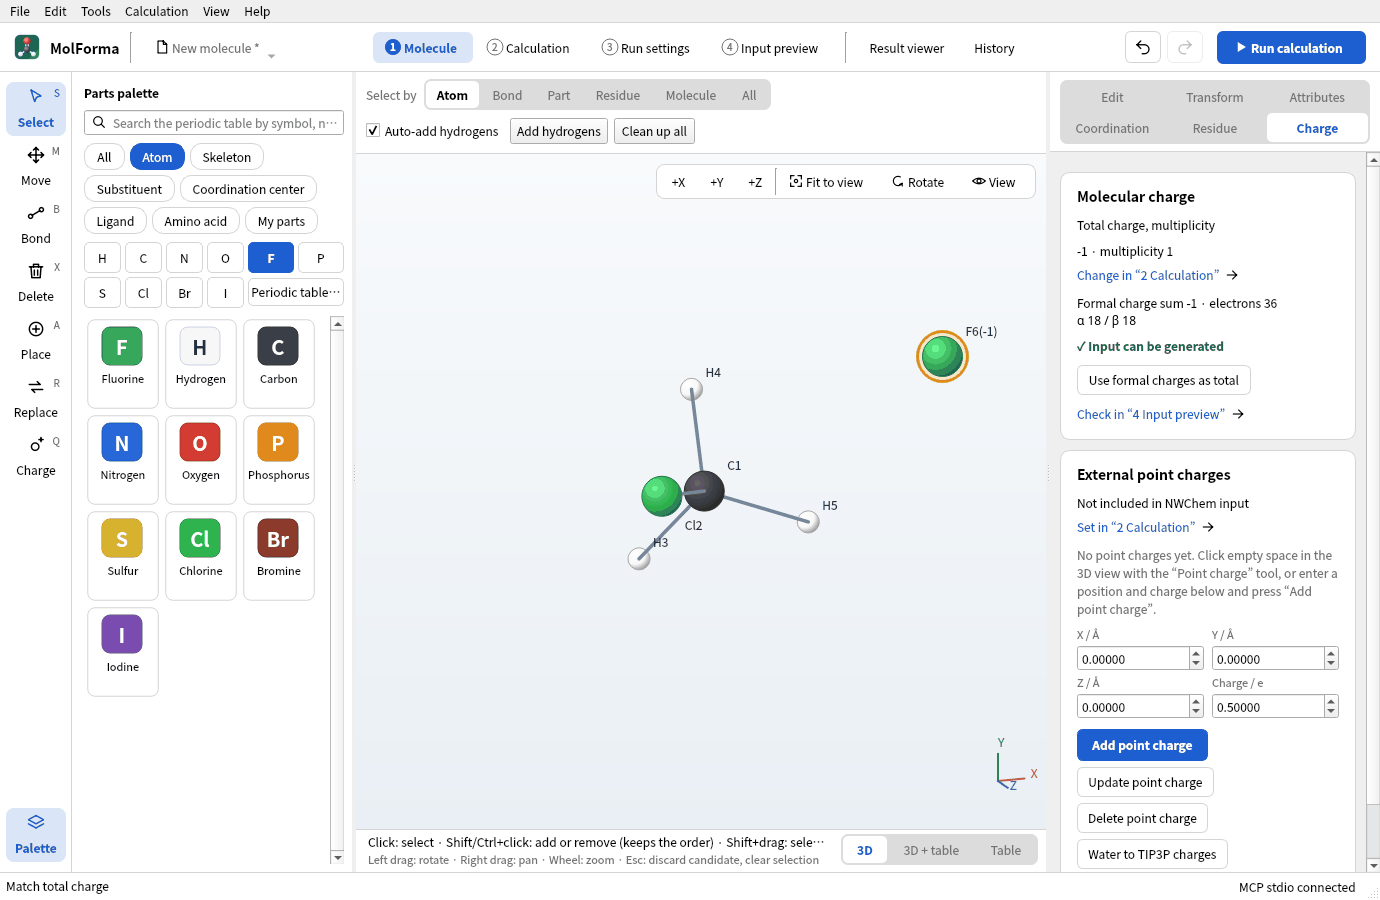This screenshot has height=900, width=1380.
Task: Switch view to Table only
Action: point(1006,850)
